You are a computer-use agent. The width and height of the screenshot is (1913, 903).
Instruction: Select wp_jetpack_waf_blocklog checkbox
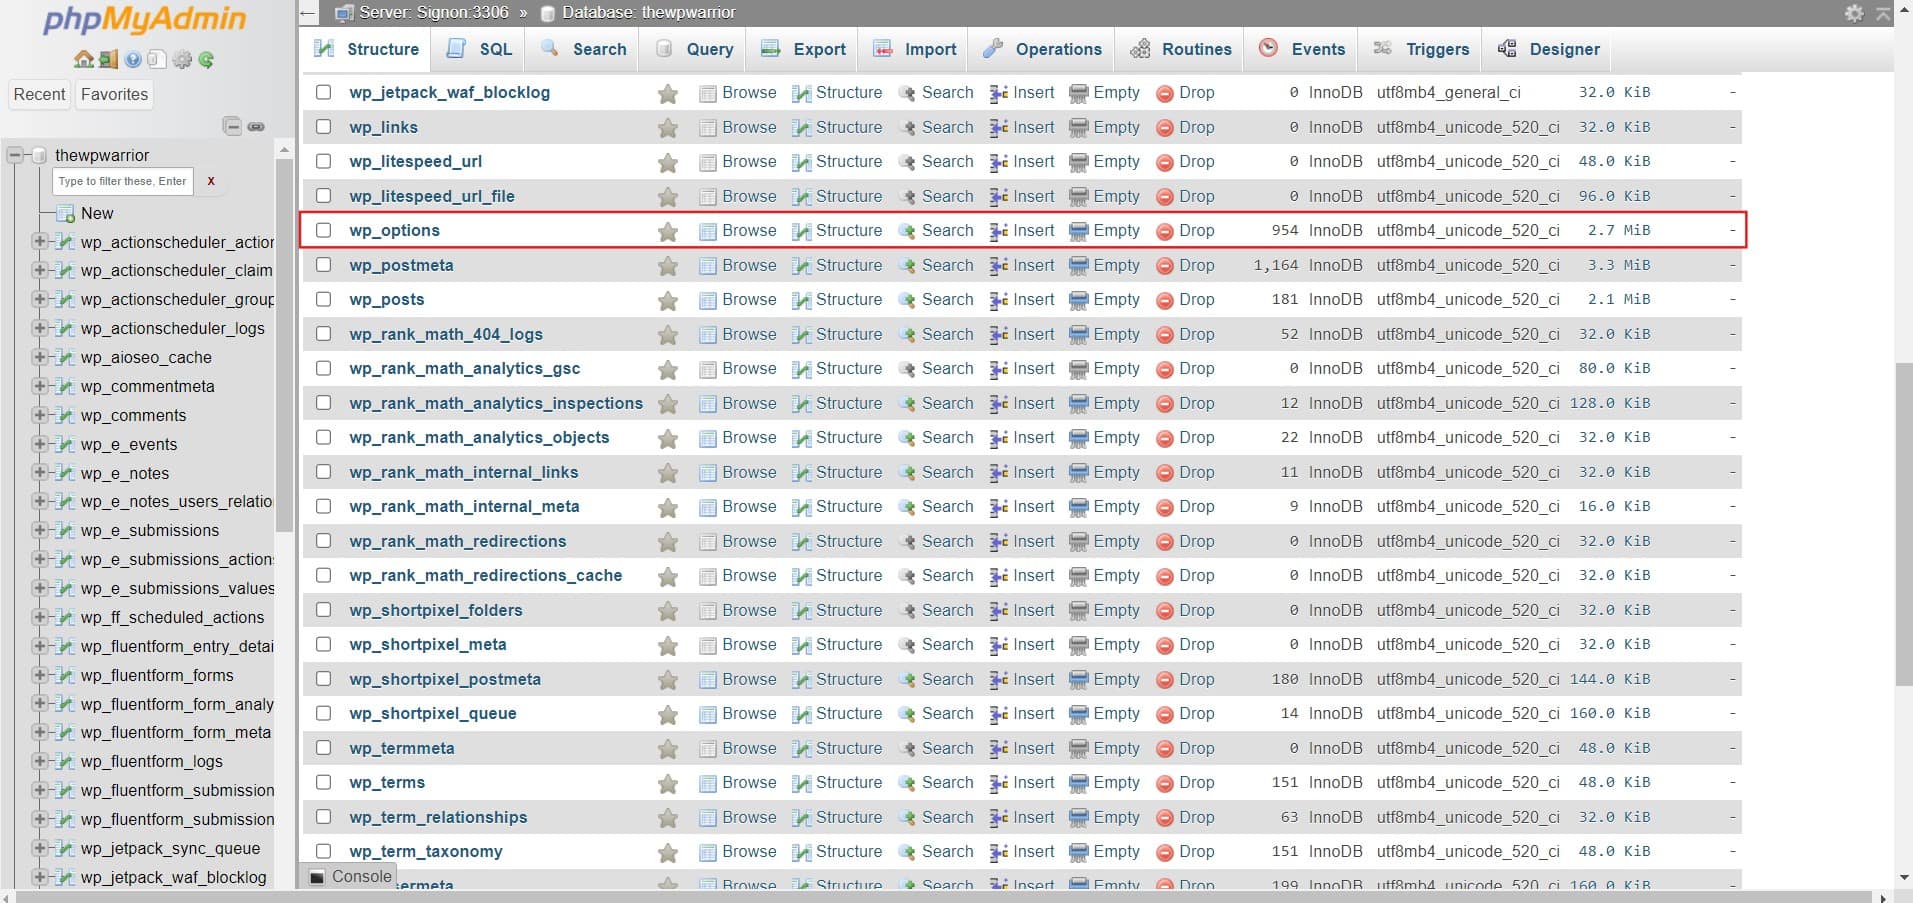323,92
